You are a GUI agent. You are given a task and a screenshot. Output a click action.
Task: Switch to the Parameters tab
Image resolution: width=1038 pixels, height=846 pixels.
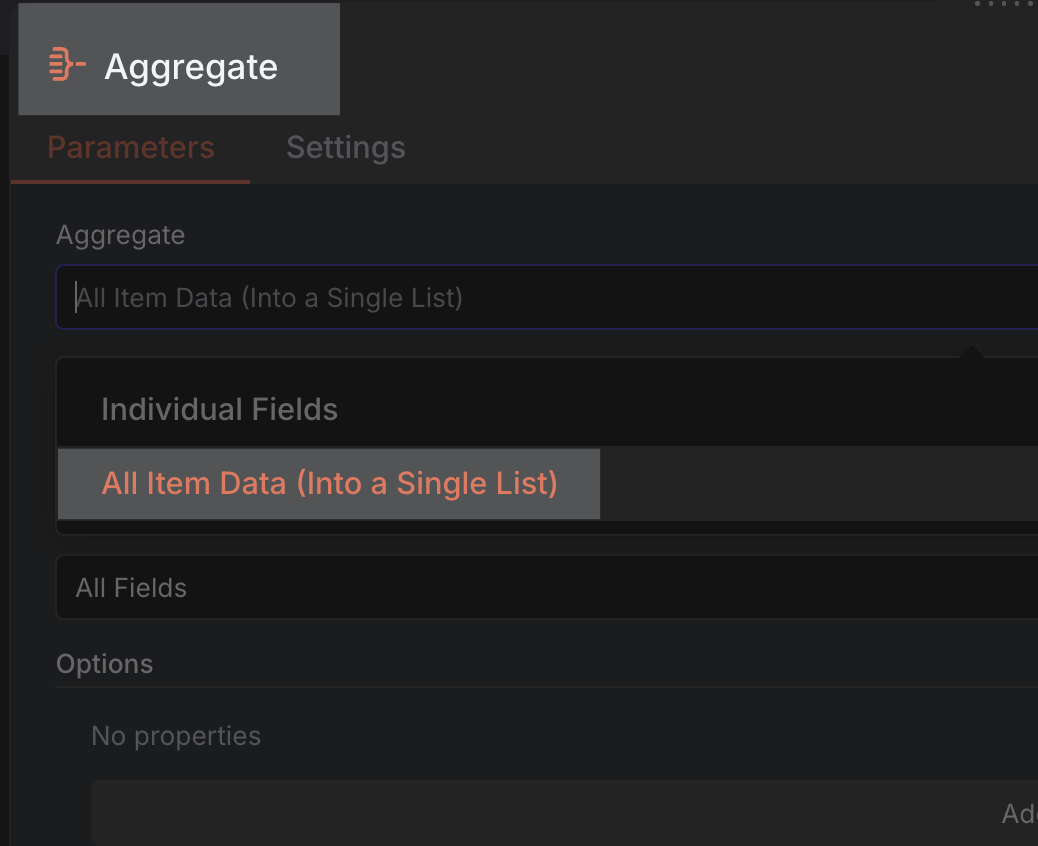pos(130,147)
